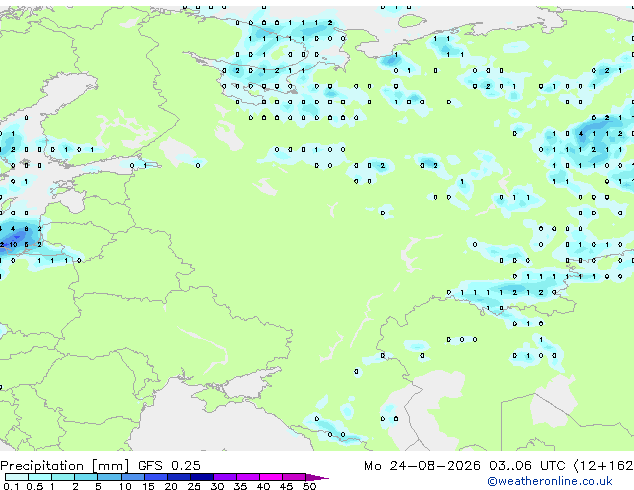Image resolution: width=634 pixels, height=490 pixels.
Task: Pick the 45–50 mm legend swatch
Action: [x=294, y=477]
